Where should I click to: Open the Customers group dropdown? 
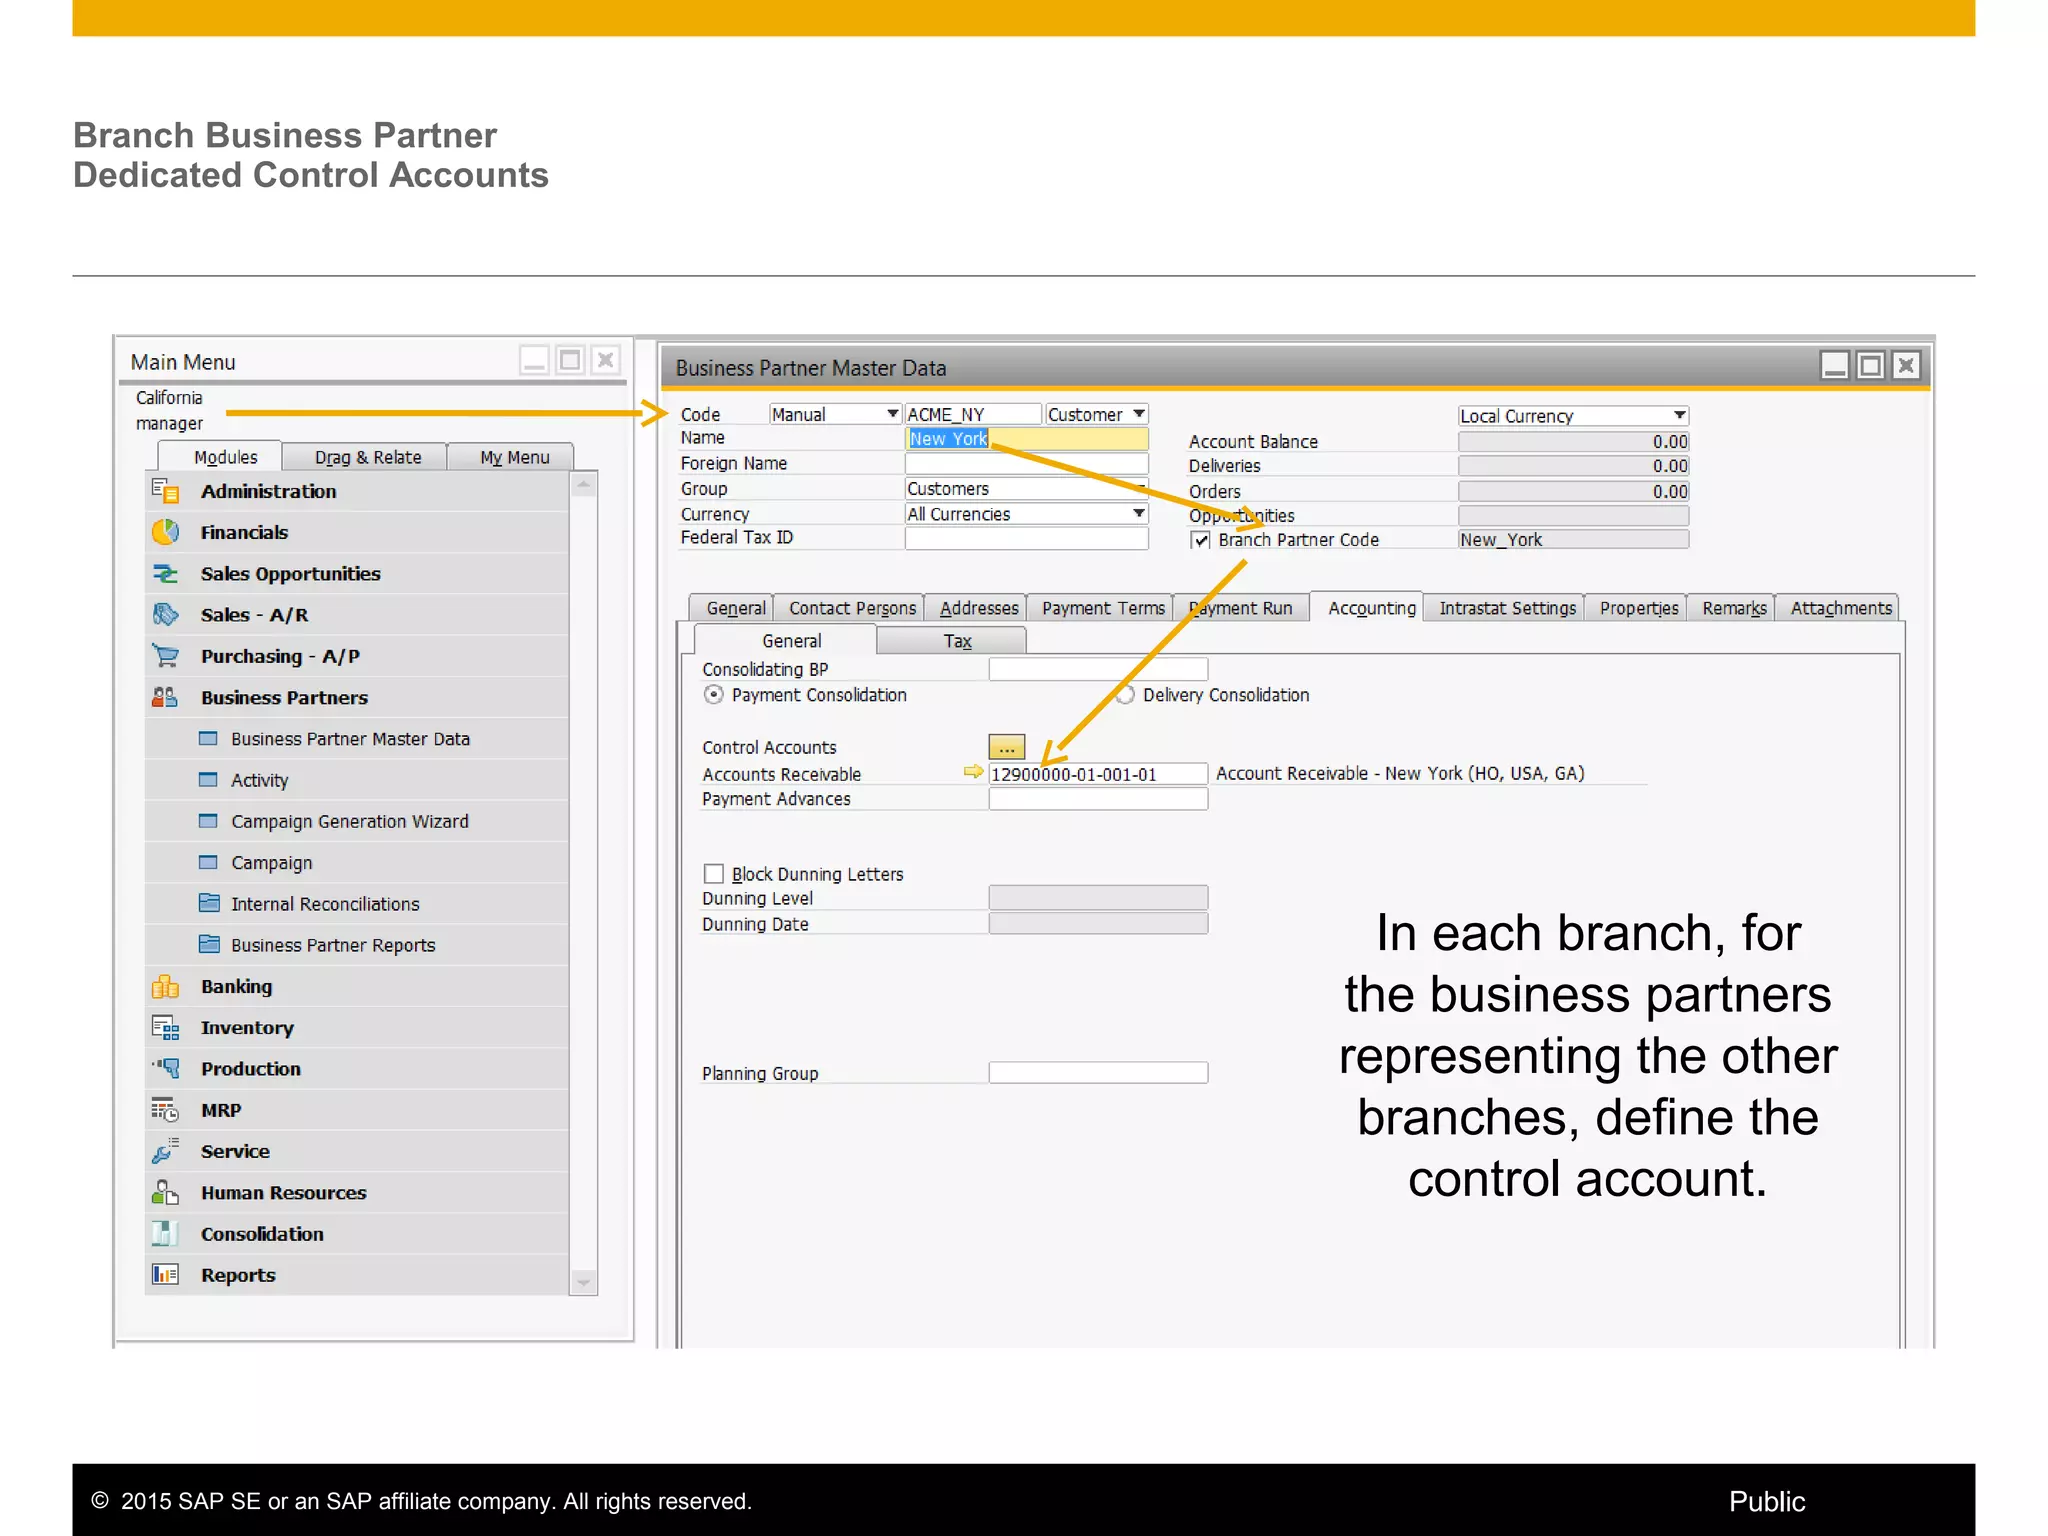click(1138, 489)
